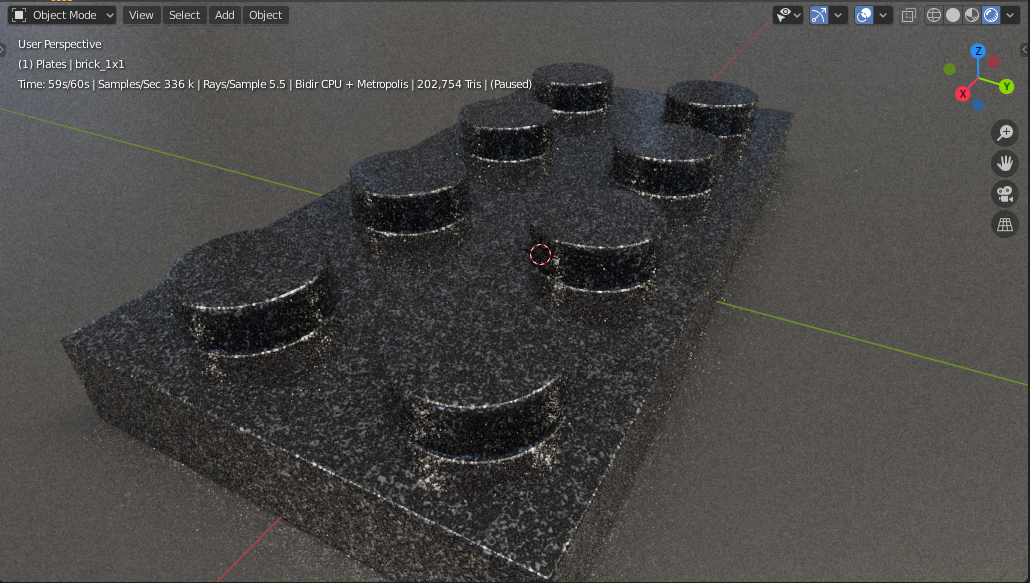Click the Object menu button
This screenshot has width=1030, height=583.
click(265, 15)
